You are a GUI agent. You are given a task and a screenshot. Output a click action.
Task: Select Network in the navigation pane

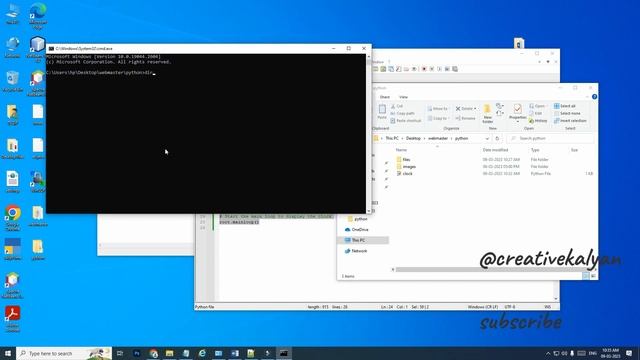point(359,251)
